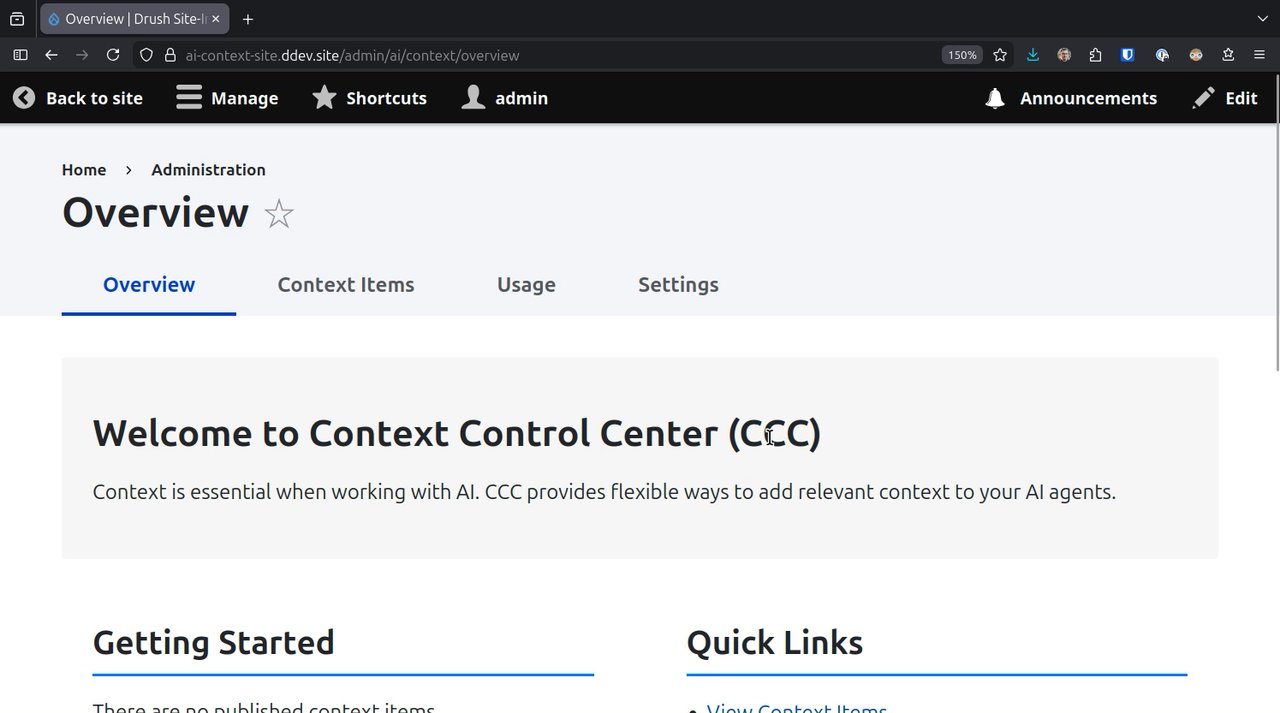Switch to the Settings tab
Screen dimensions: 1280x713
678,285
